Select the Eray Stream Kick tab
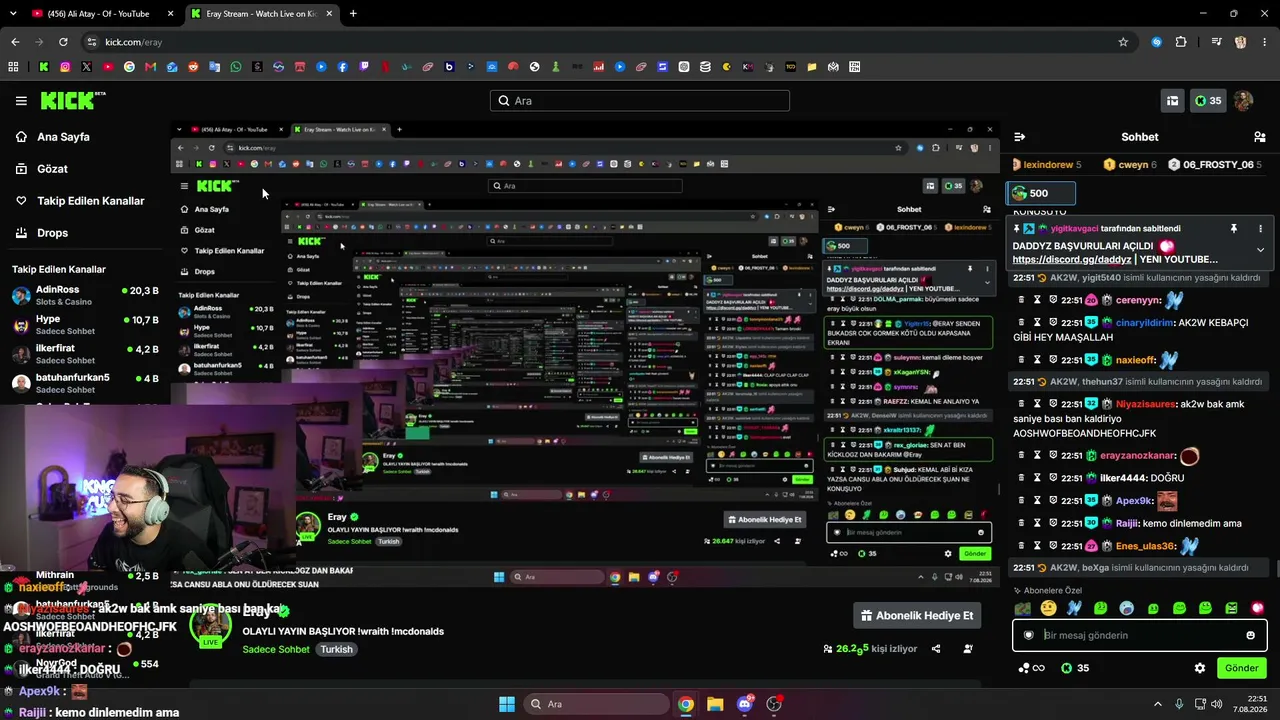The height and width of the screenshot is (720, 1280). coord(262,14)
